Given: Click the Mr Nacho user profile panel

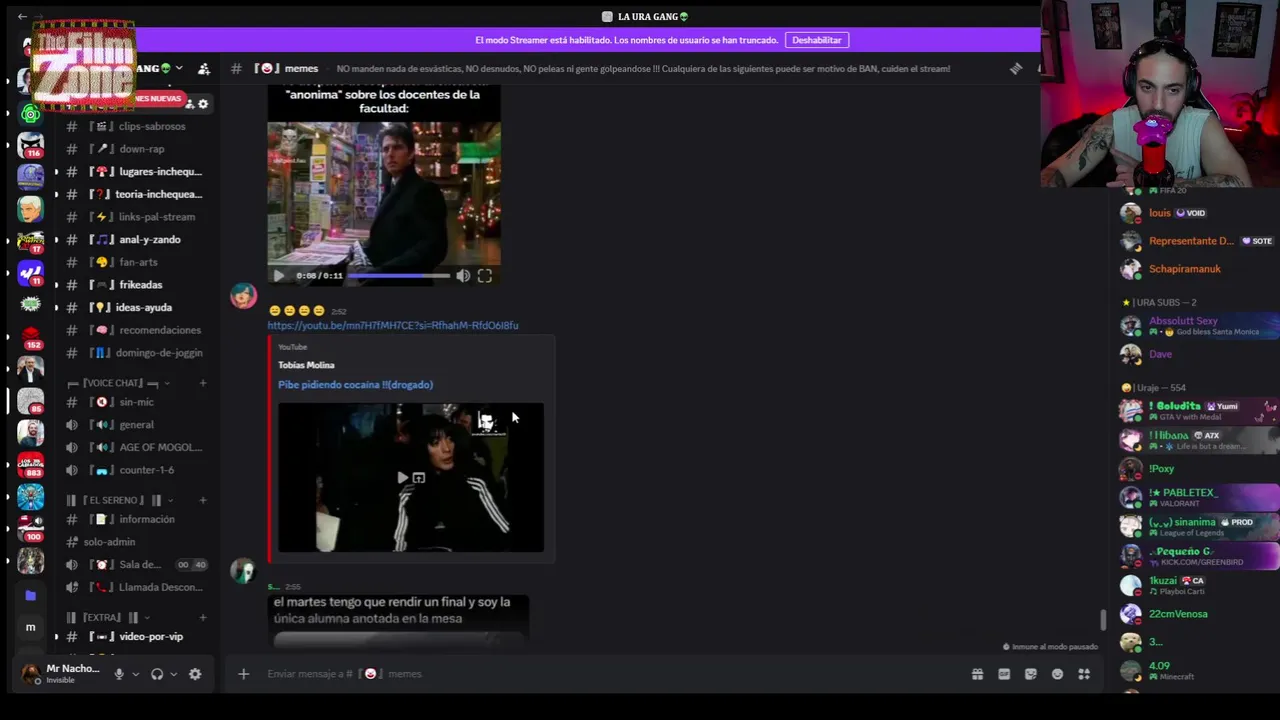Looking at the screenshot, I should 60,674.
